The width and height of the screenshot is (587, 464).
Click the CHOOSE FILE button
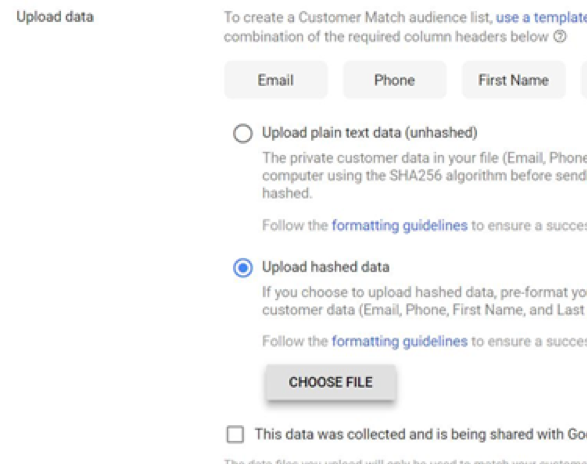point(331,382)
